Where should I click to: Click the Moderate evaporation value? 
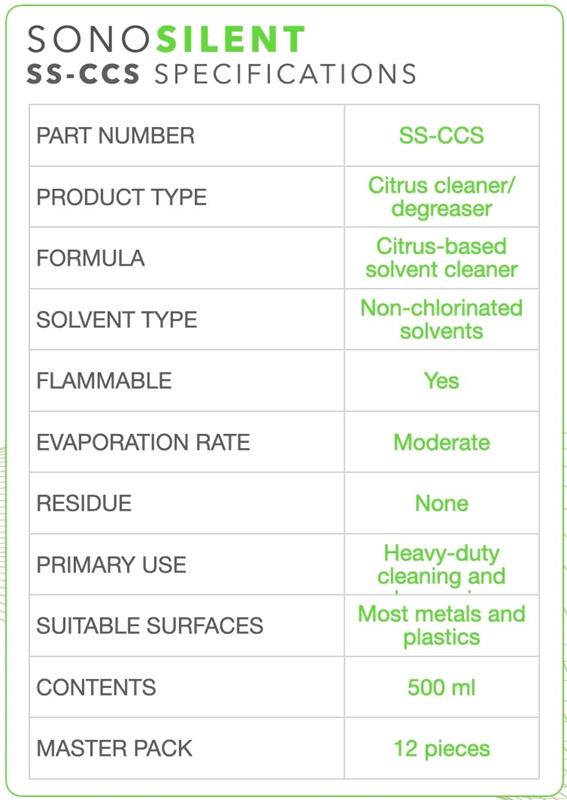click(441, 442)
